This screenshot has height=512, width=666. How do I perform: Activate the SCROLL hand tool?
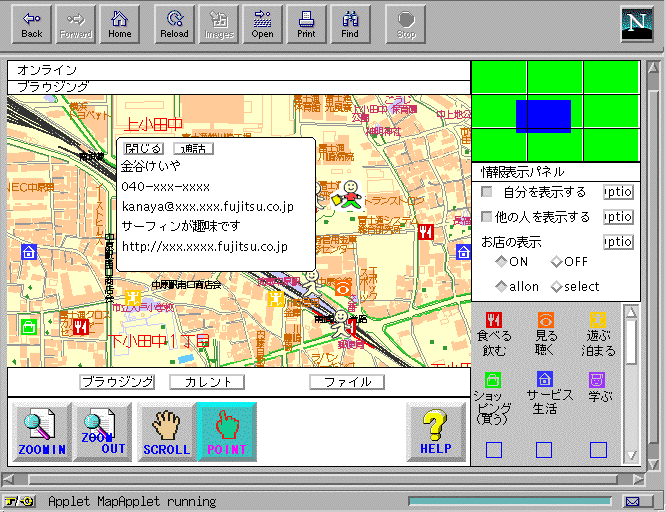pos(165,433)
